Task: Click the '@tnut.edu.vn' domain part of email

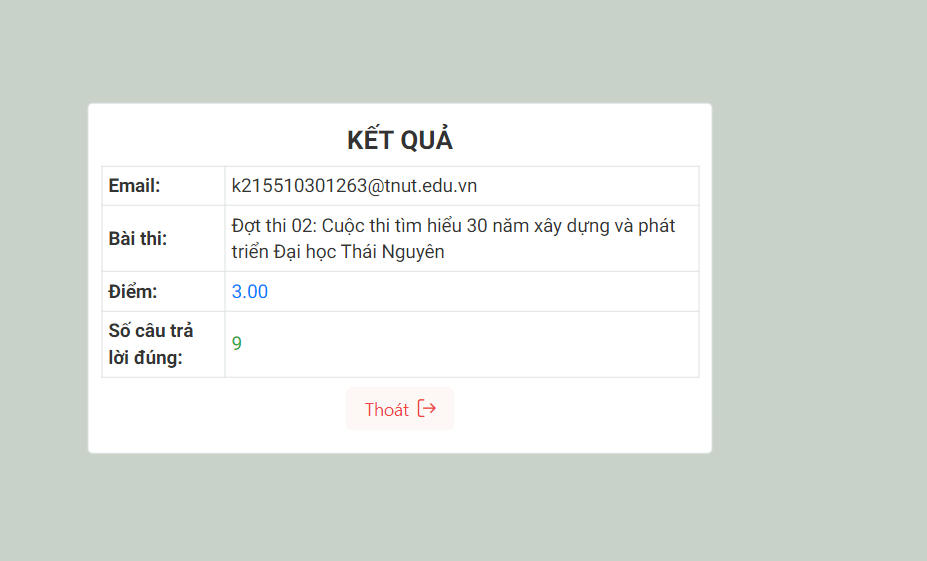Action: pos(422,186)
